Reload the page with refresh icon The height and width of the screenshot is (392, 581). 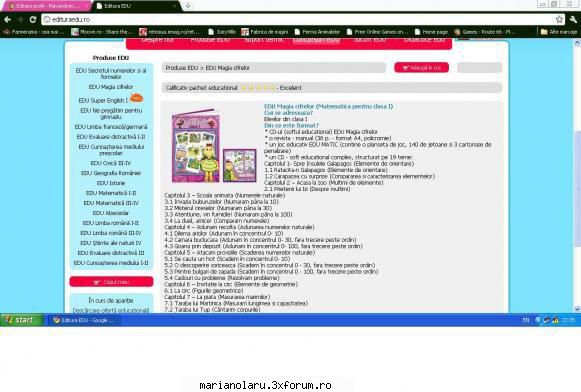tap(33, 20)
